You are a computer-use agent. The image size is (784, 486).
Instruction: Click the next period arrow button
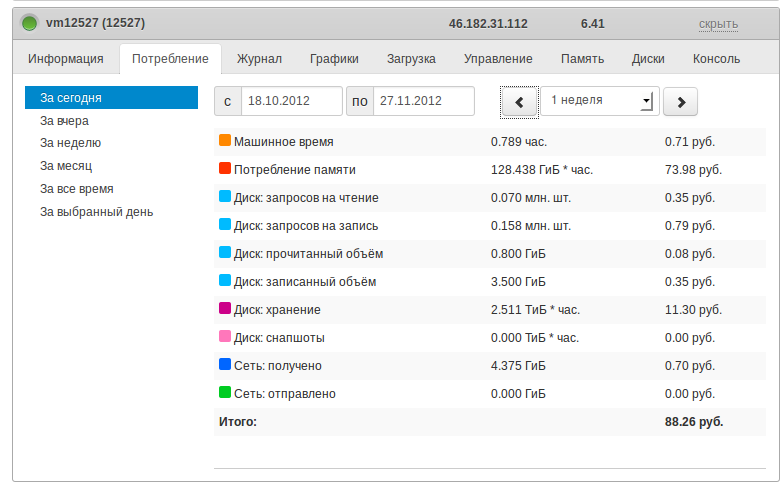click(680, 102)
